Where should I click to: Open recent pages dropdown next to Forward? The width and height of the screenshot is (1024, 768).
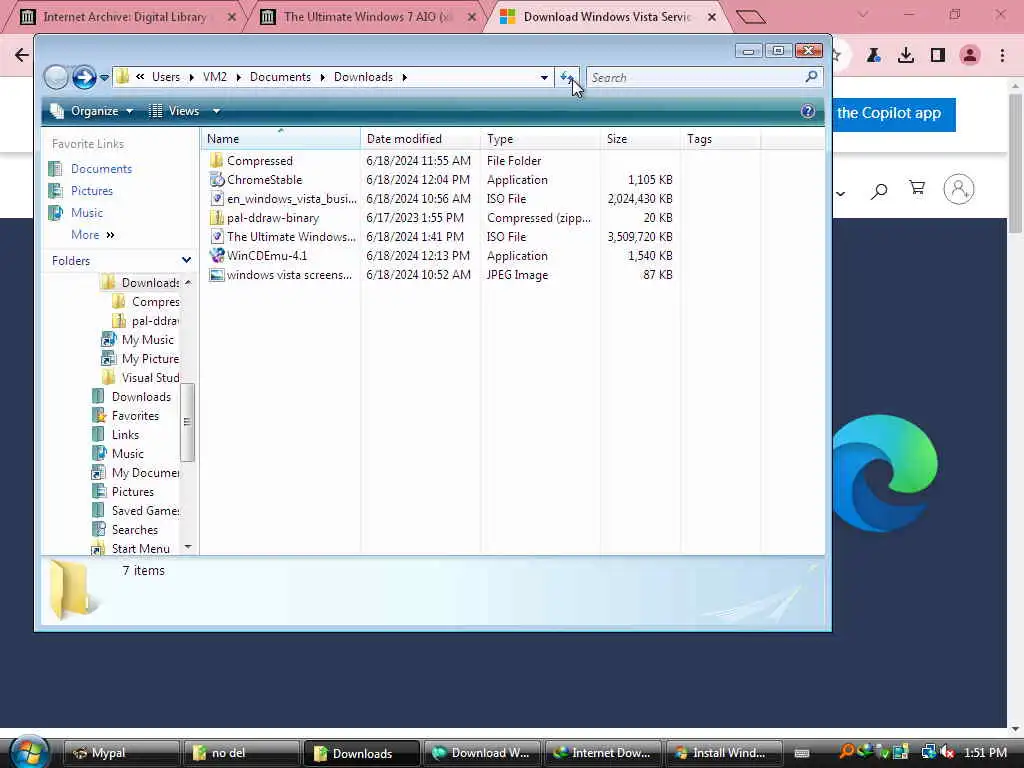coord(104,78)
